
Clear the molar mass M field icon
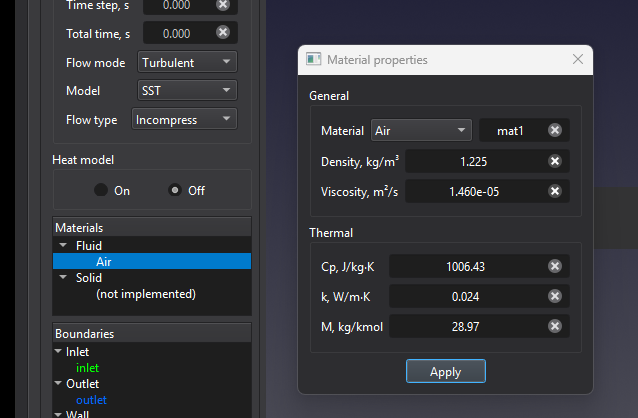coord(554,326)
